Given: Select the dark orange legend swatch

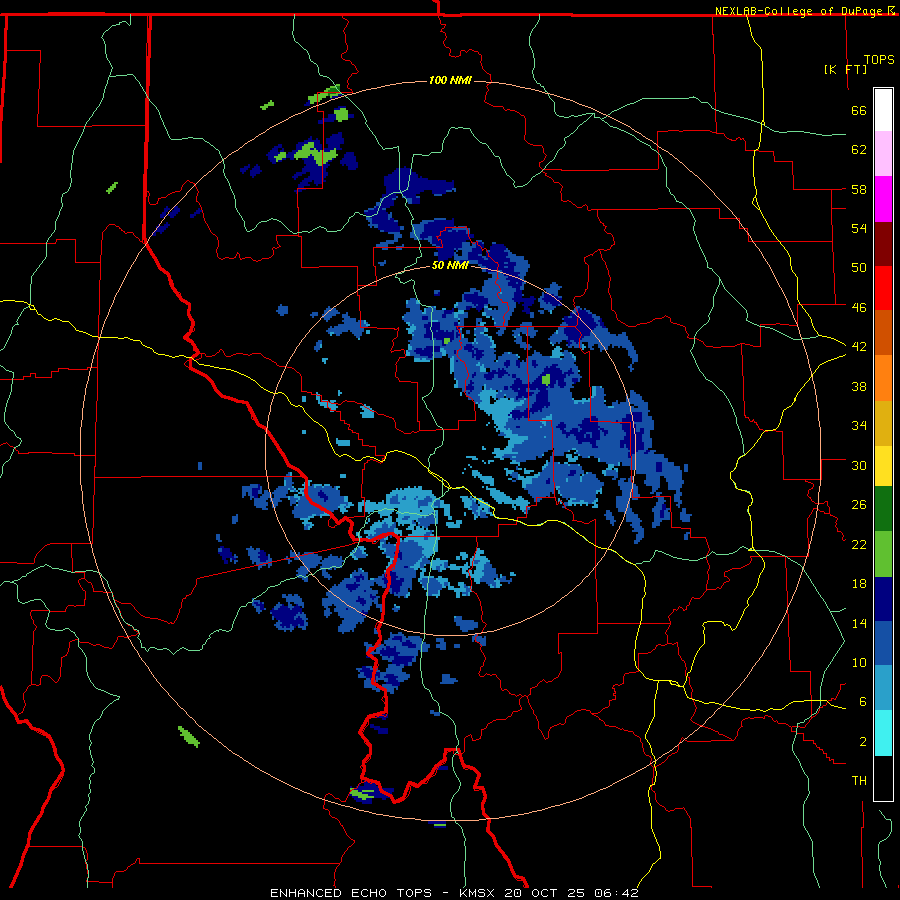Looking at the screenshot, I should coord(883,333).
